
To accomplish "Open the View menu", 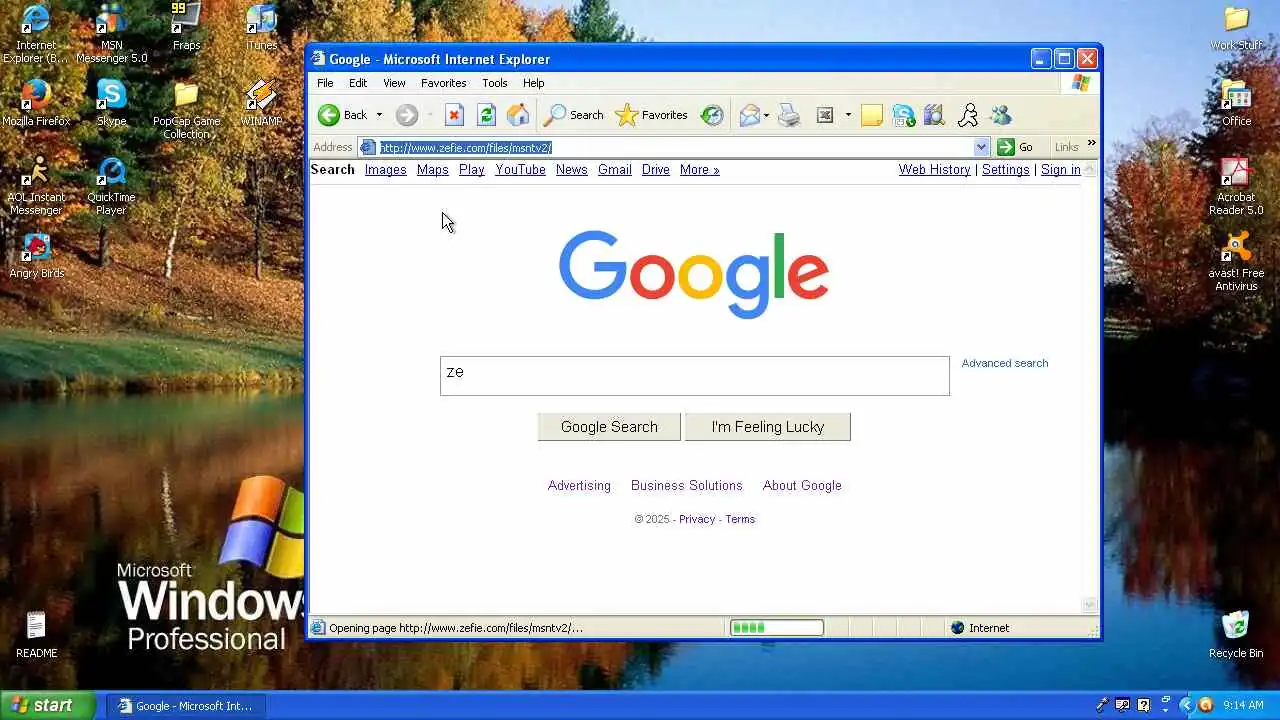I will (394, 83).
